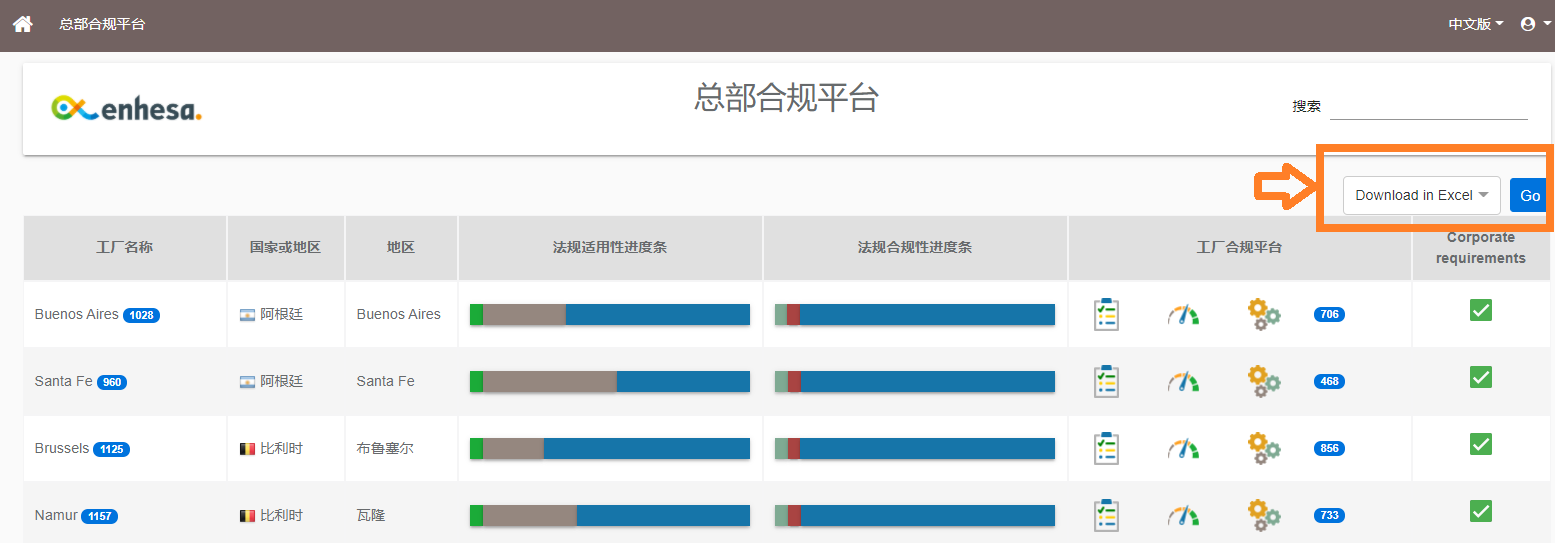The width and height of the screenshot is (1555, 547).
Task: Click compliance progress bar for Santa Fe
Action: pos(915,381)
